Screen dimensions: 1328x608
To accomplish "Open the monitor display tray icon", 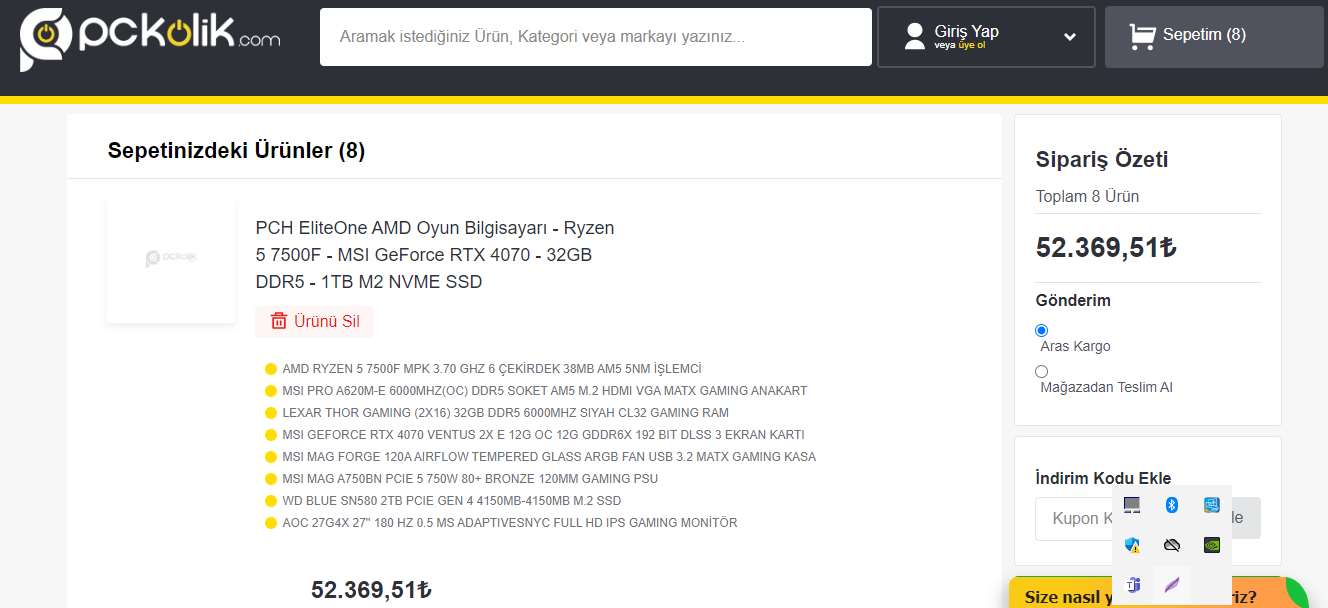I will coord(1132,505).
